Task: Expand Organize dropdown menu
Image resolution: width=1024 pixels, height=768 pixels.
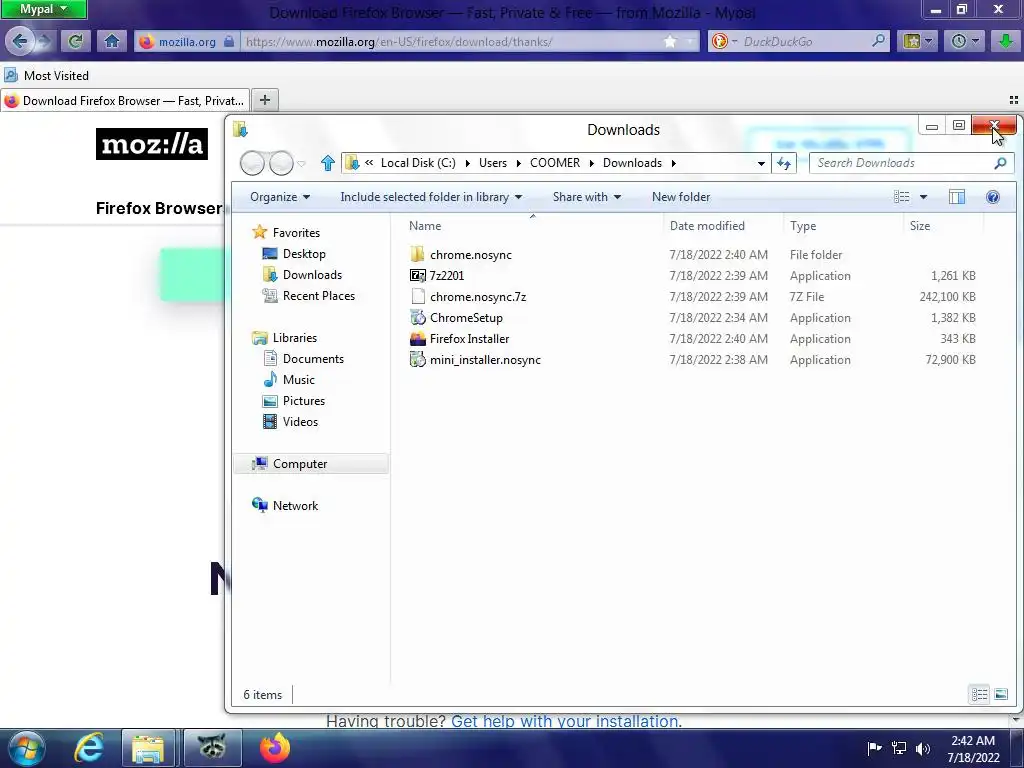Action: point(280,197)
